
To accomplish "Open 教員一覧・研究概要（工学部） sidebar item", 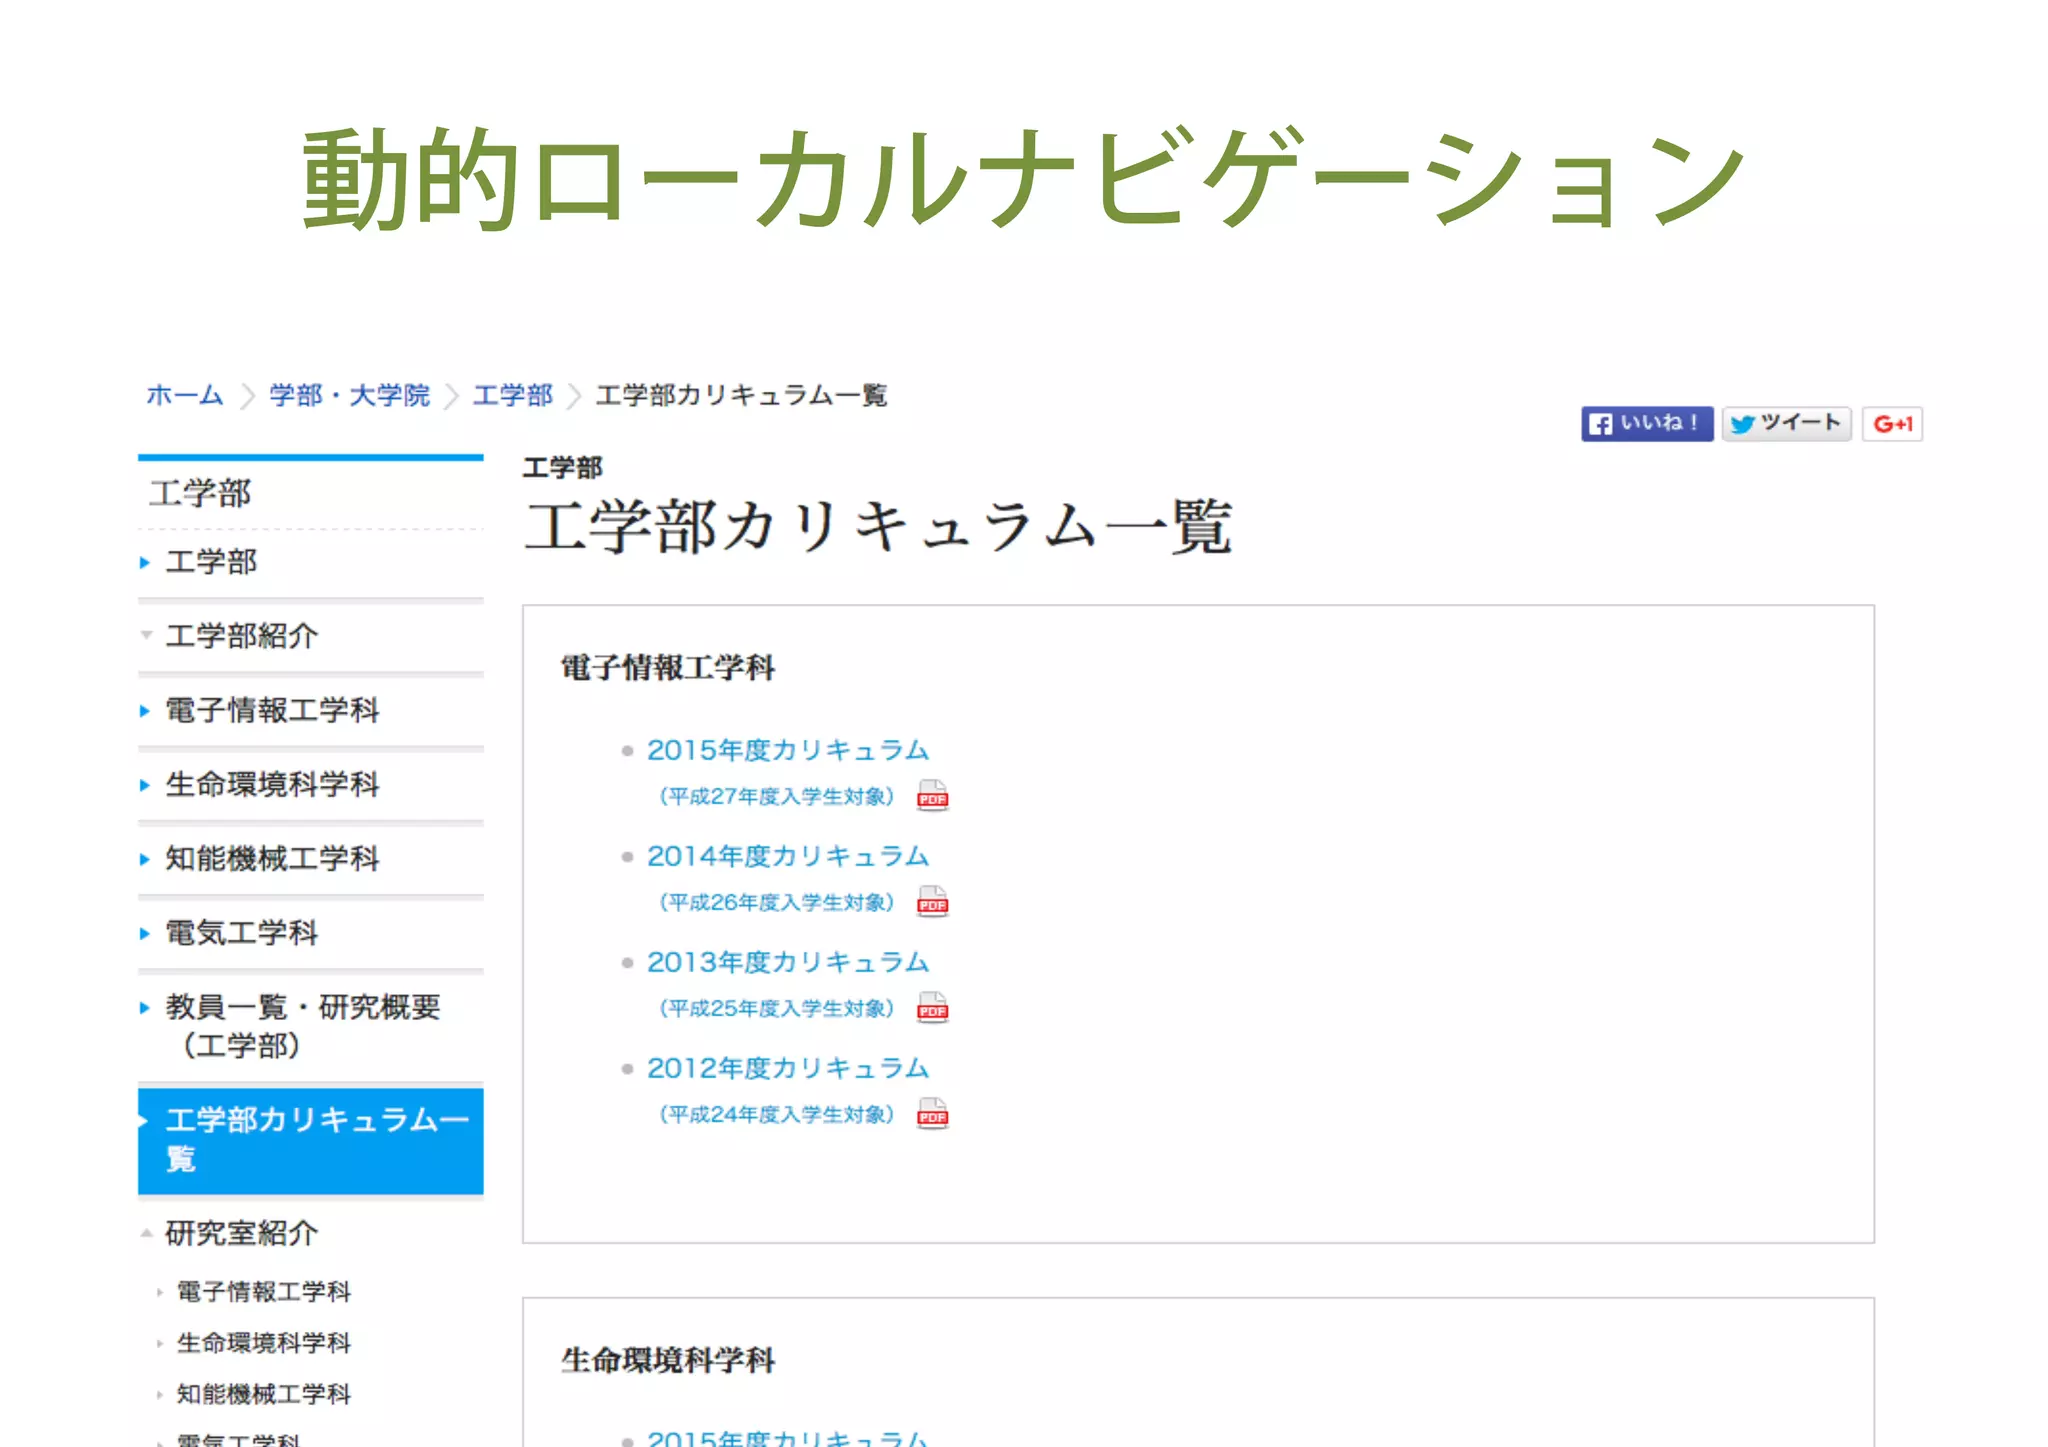I will (x=310, y=1026).
